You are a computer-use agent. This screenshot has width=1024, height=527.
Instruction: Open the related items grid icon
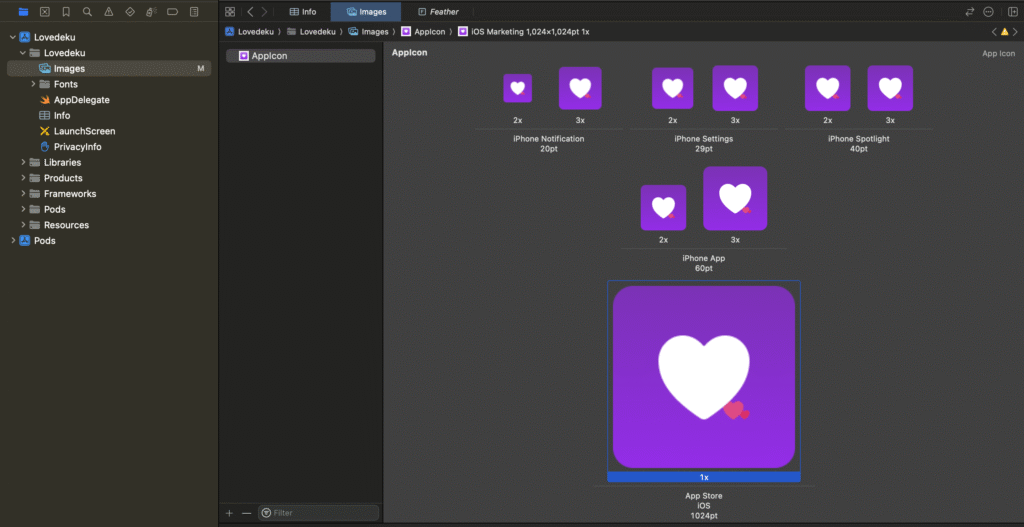(230, 12)
